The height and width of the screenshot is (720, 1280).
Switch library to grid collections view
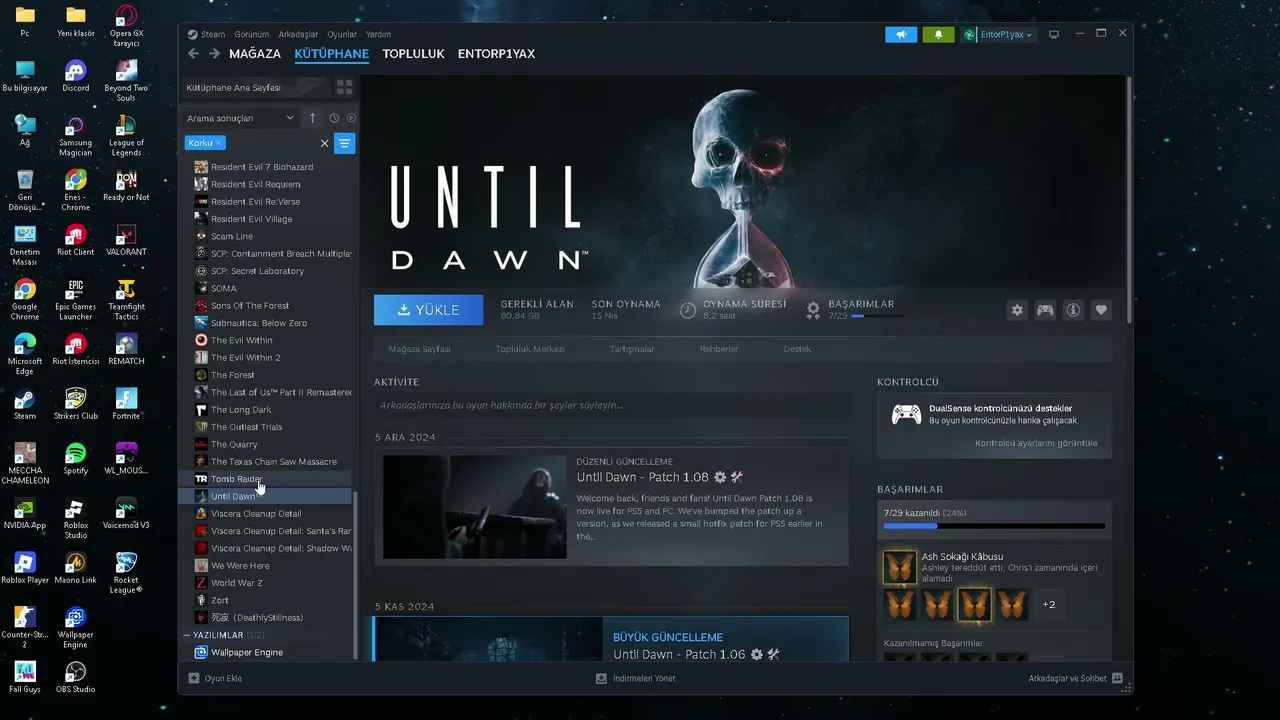click(344, 87)
